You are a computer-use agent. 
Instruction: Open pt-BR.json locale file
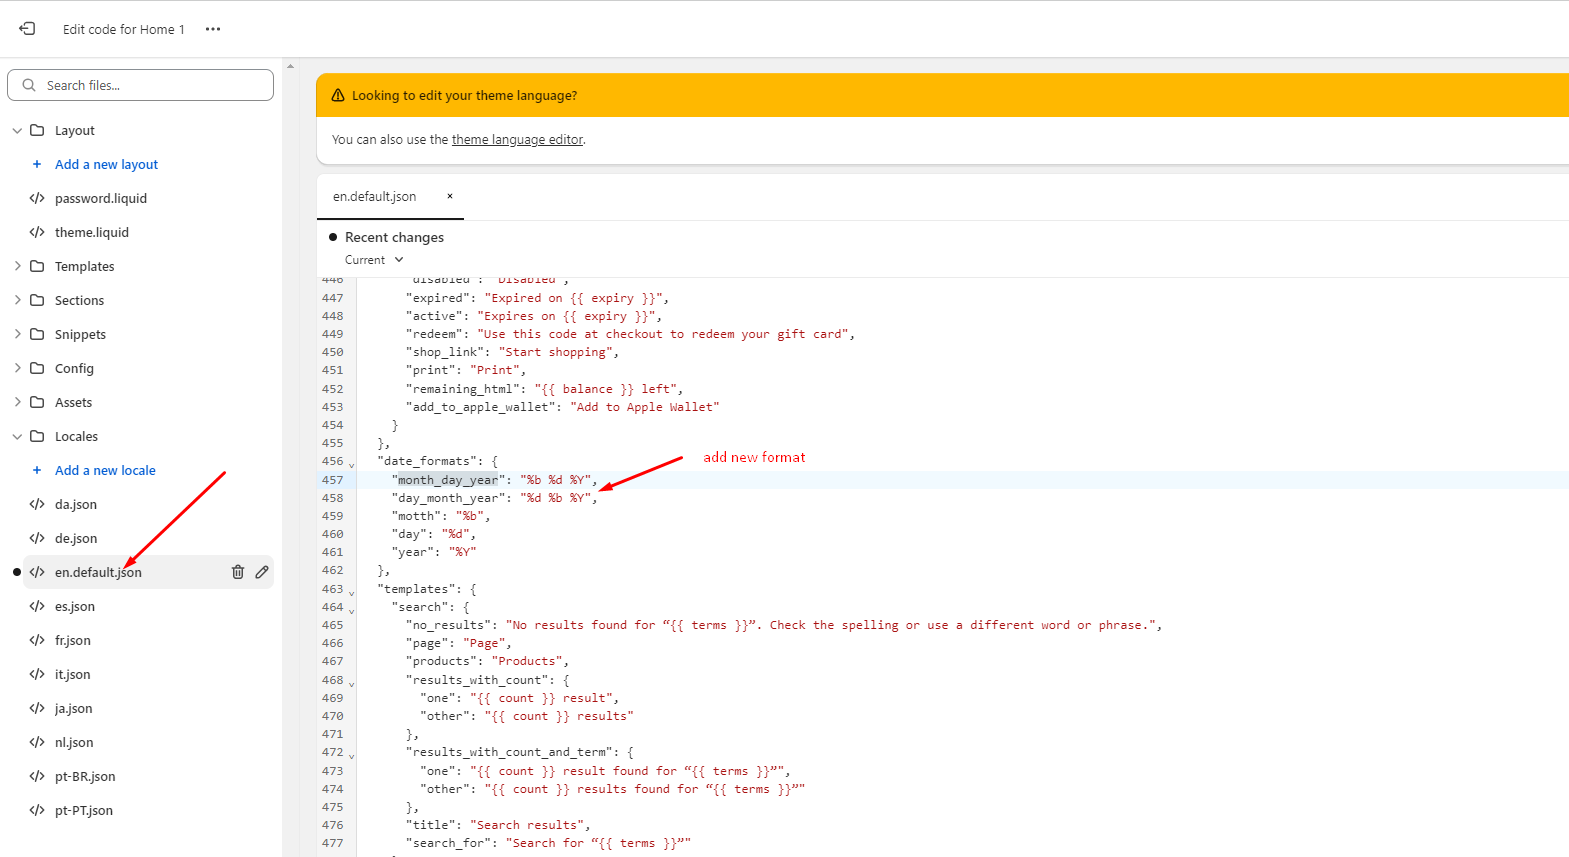coord(85,776)
